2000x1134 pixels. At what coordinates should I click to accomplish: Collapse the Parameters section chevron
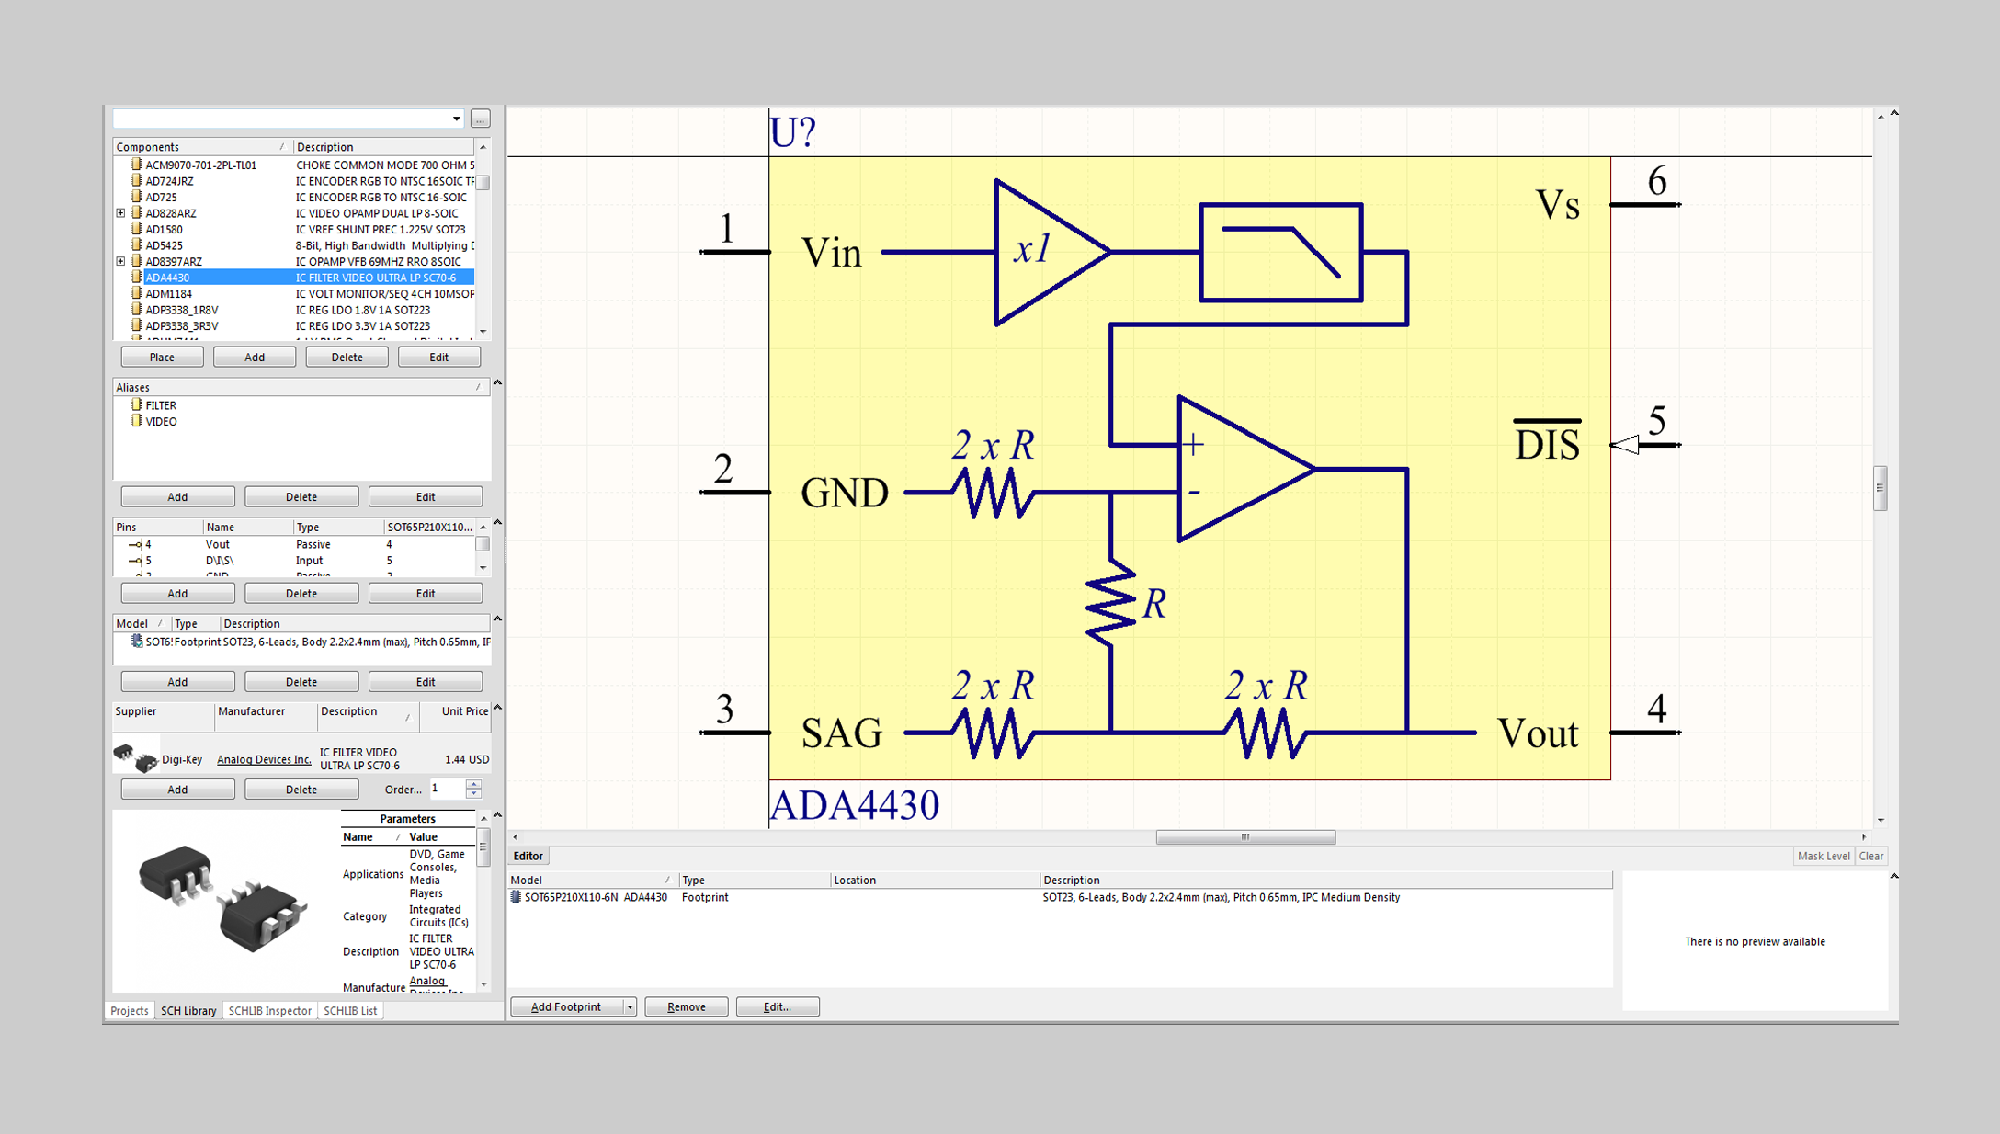click(497, 815)
